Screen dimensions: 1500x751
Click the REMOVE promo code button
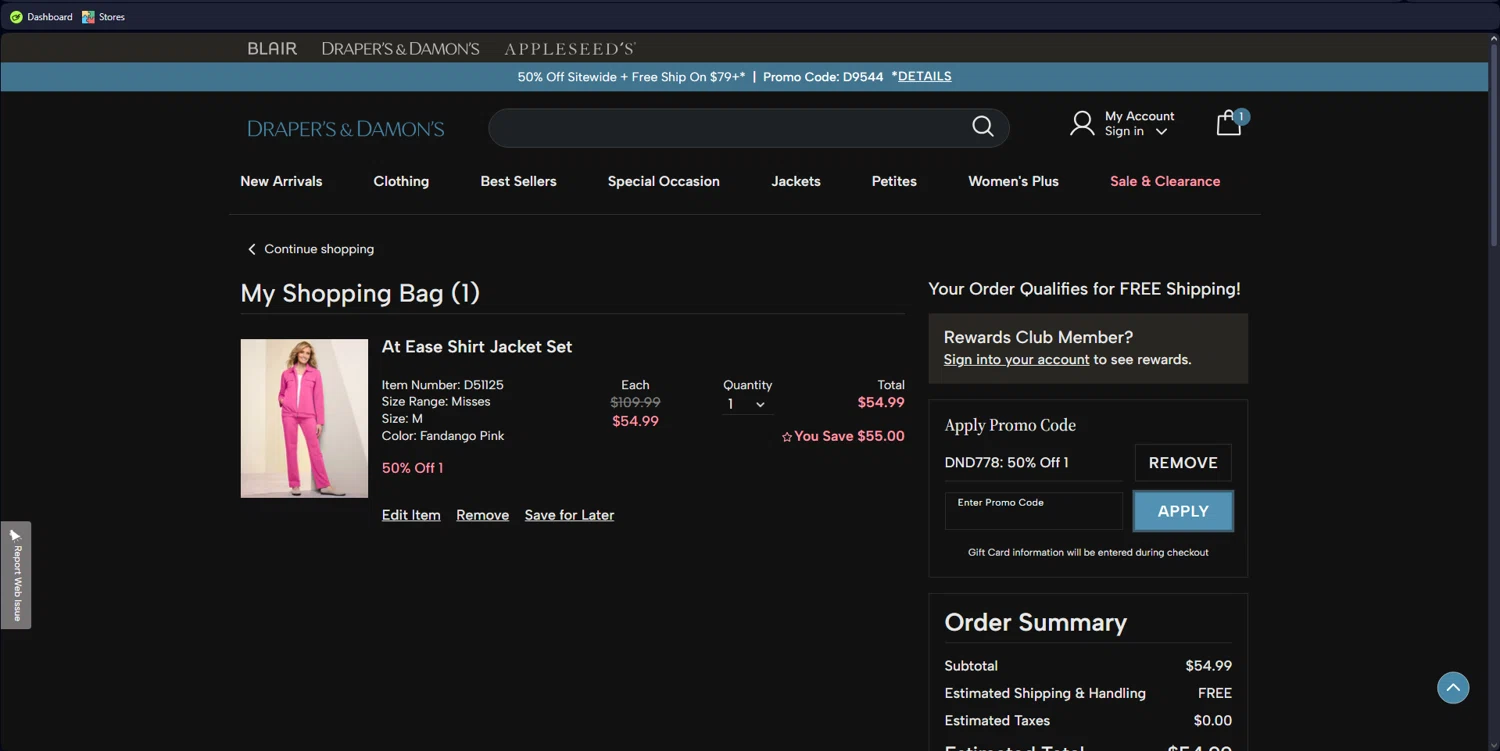[x=1183, y=463]
